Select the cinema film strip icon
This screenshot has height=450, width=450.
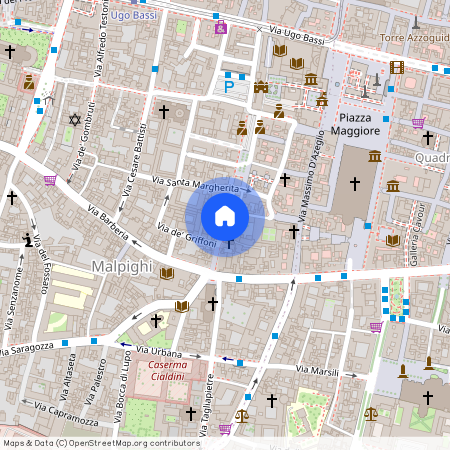pyautogui.click(x=397, y=67)
